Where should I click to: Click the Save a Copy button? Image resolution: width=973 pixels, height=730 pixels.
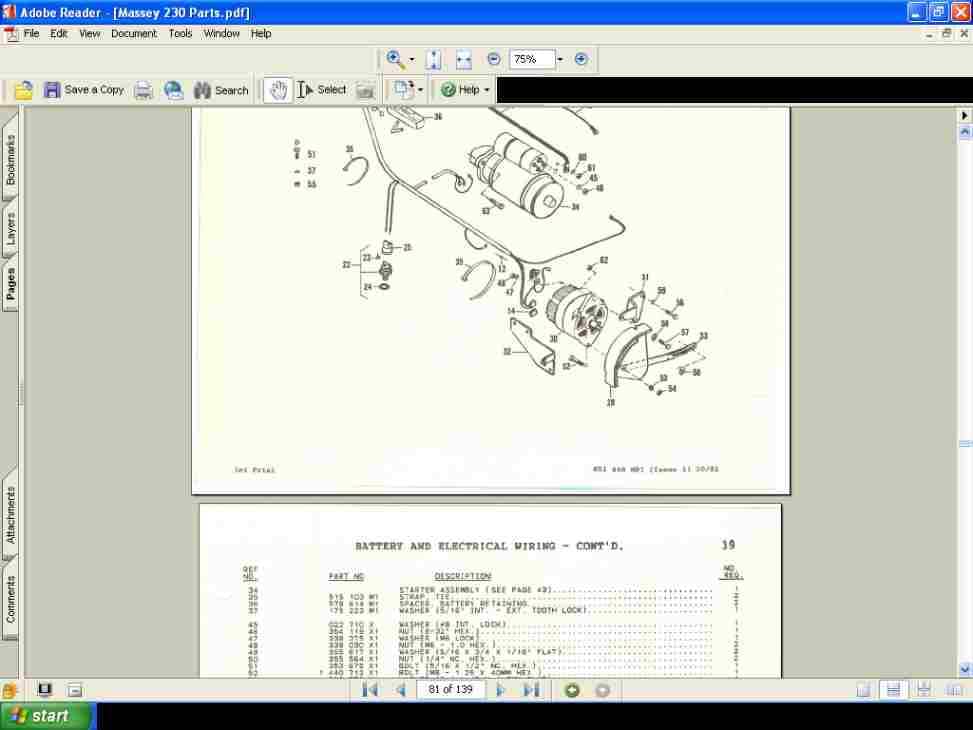[x=86, y=89]
